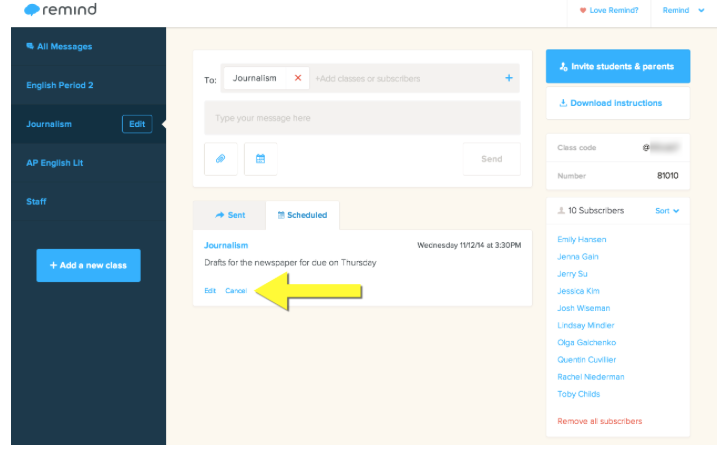The width and height of the screenshot is (724, 460).
Task: Click Add classes or subscribers field
Action: click(368, 79)
